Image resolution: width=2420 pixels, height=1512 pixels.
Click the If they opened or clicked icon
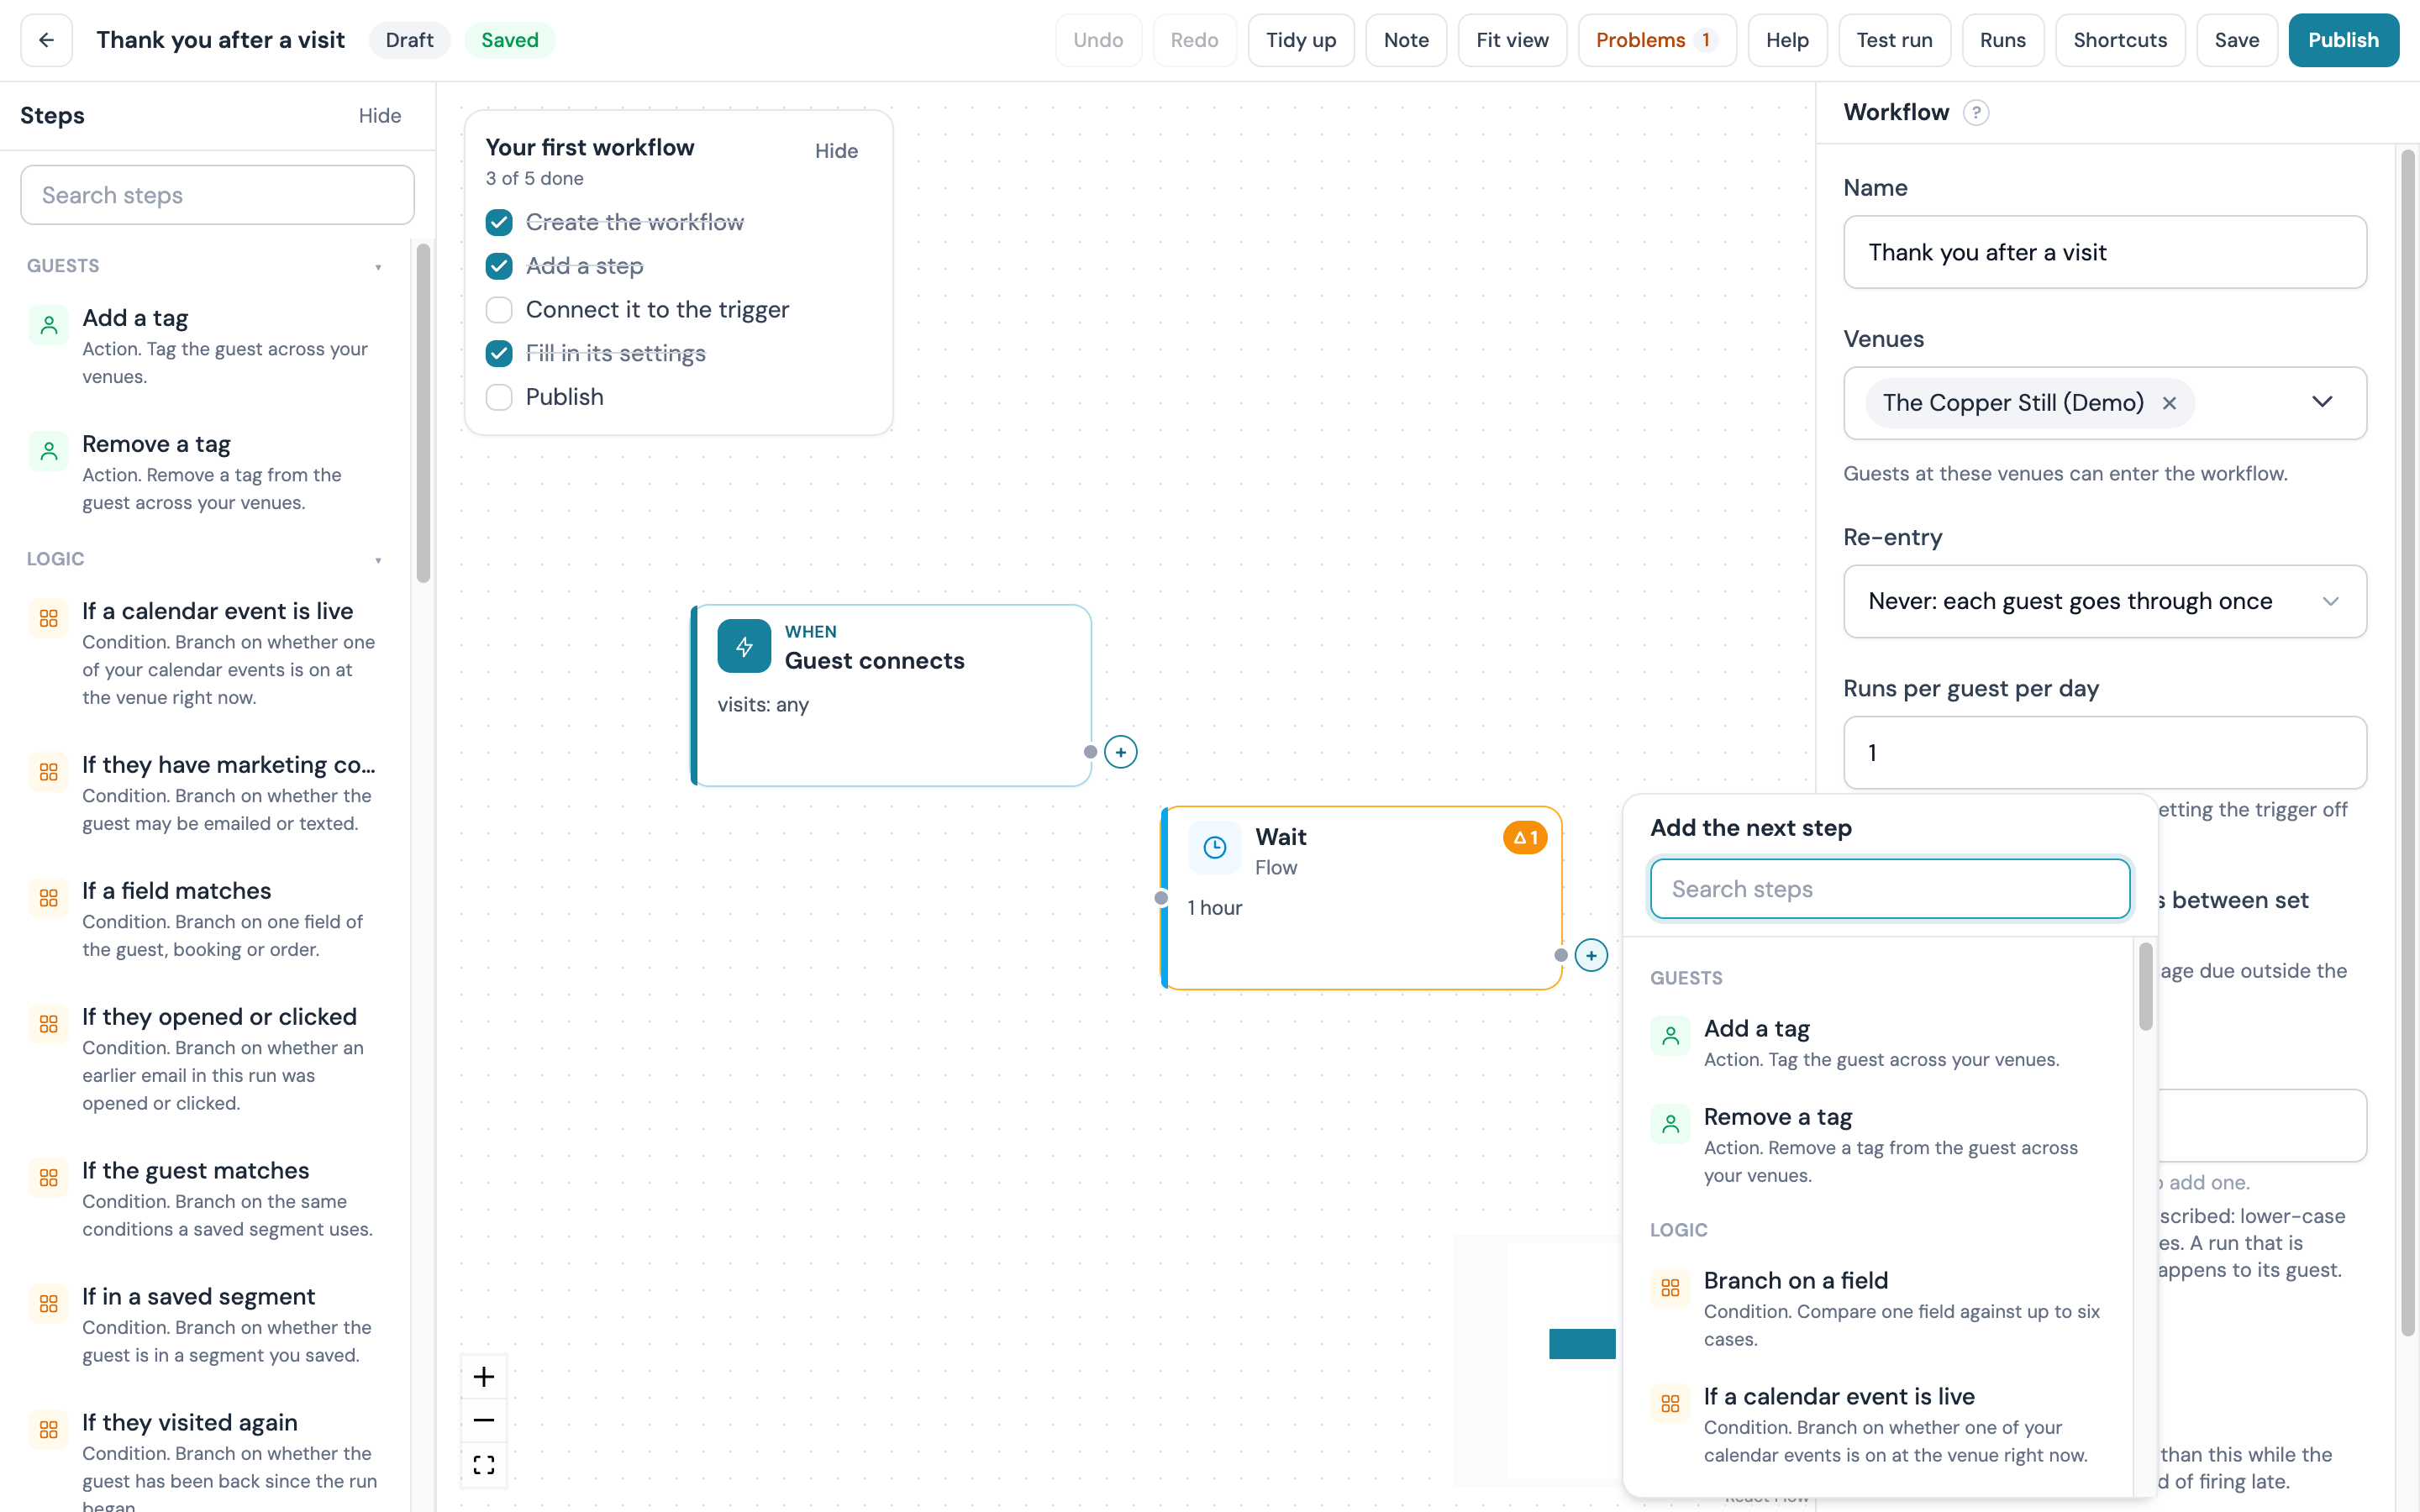[48, 1024]
